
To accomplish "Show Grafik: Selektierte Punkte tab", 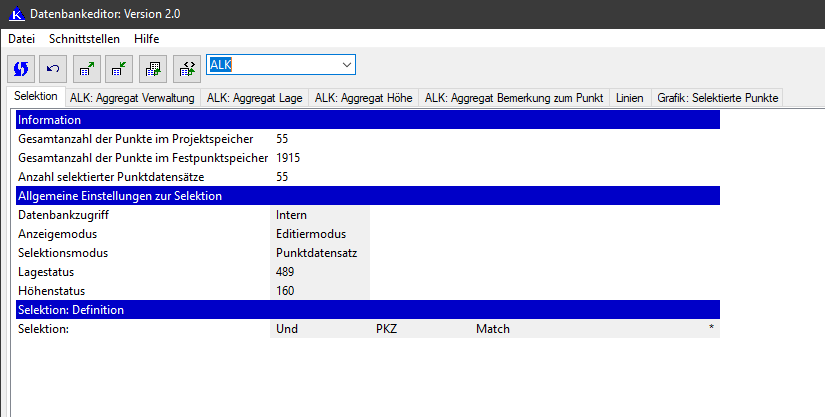I will [717, 98].
